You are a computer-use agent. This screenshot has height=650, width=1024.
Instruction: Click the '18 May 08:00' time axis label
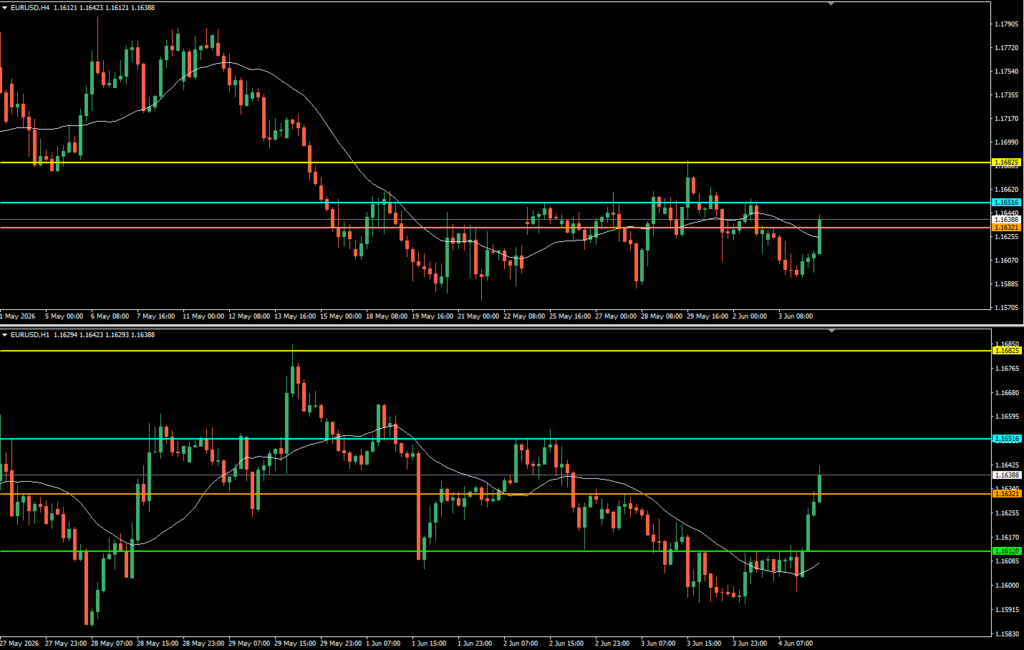387,316
